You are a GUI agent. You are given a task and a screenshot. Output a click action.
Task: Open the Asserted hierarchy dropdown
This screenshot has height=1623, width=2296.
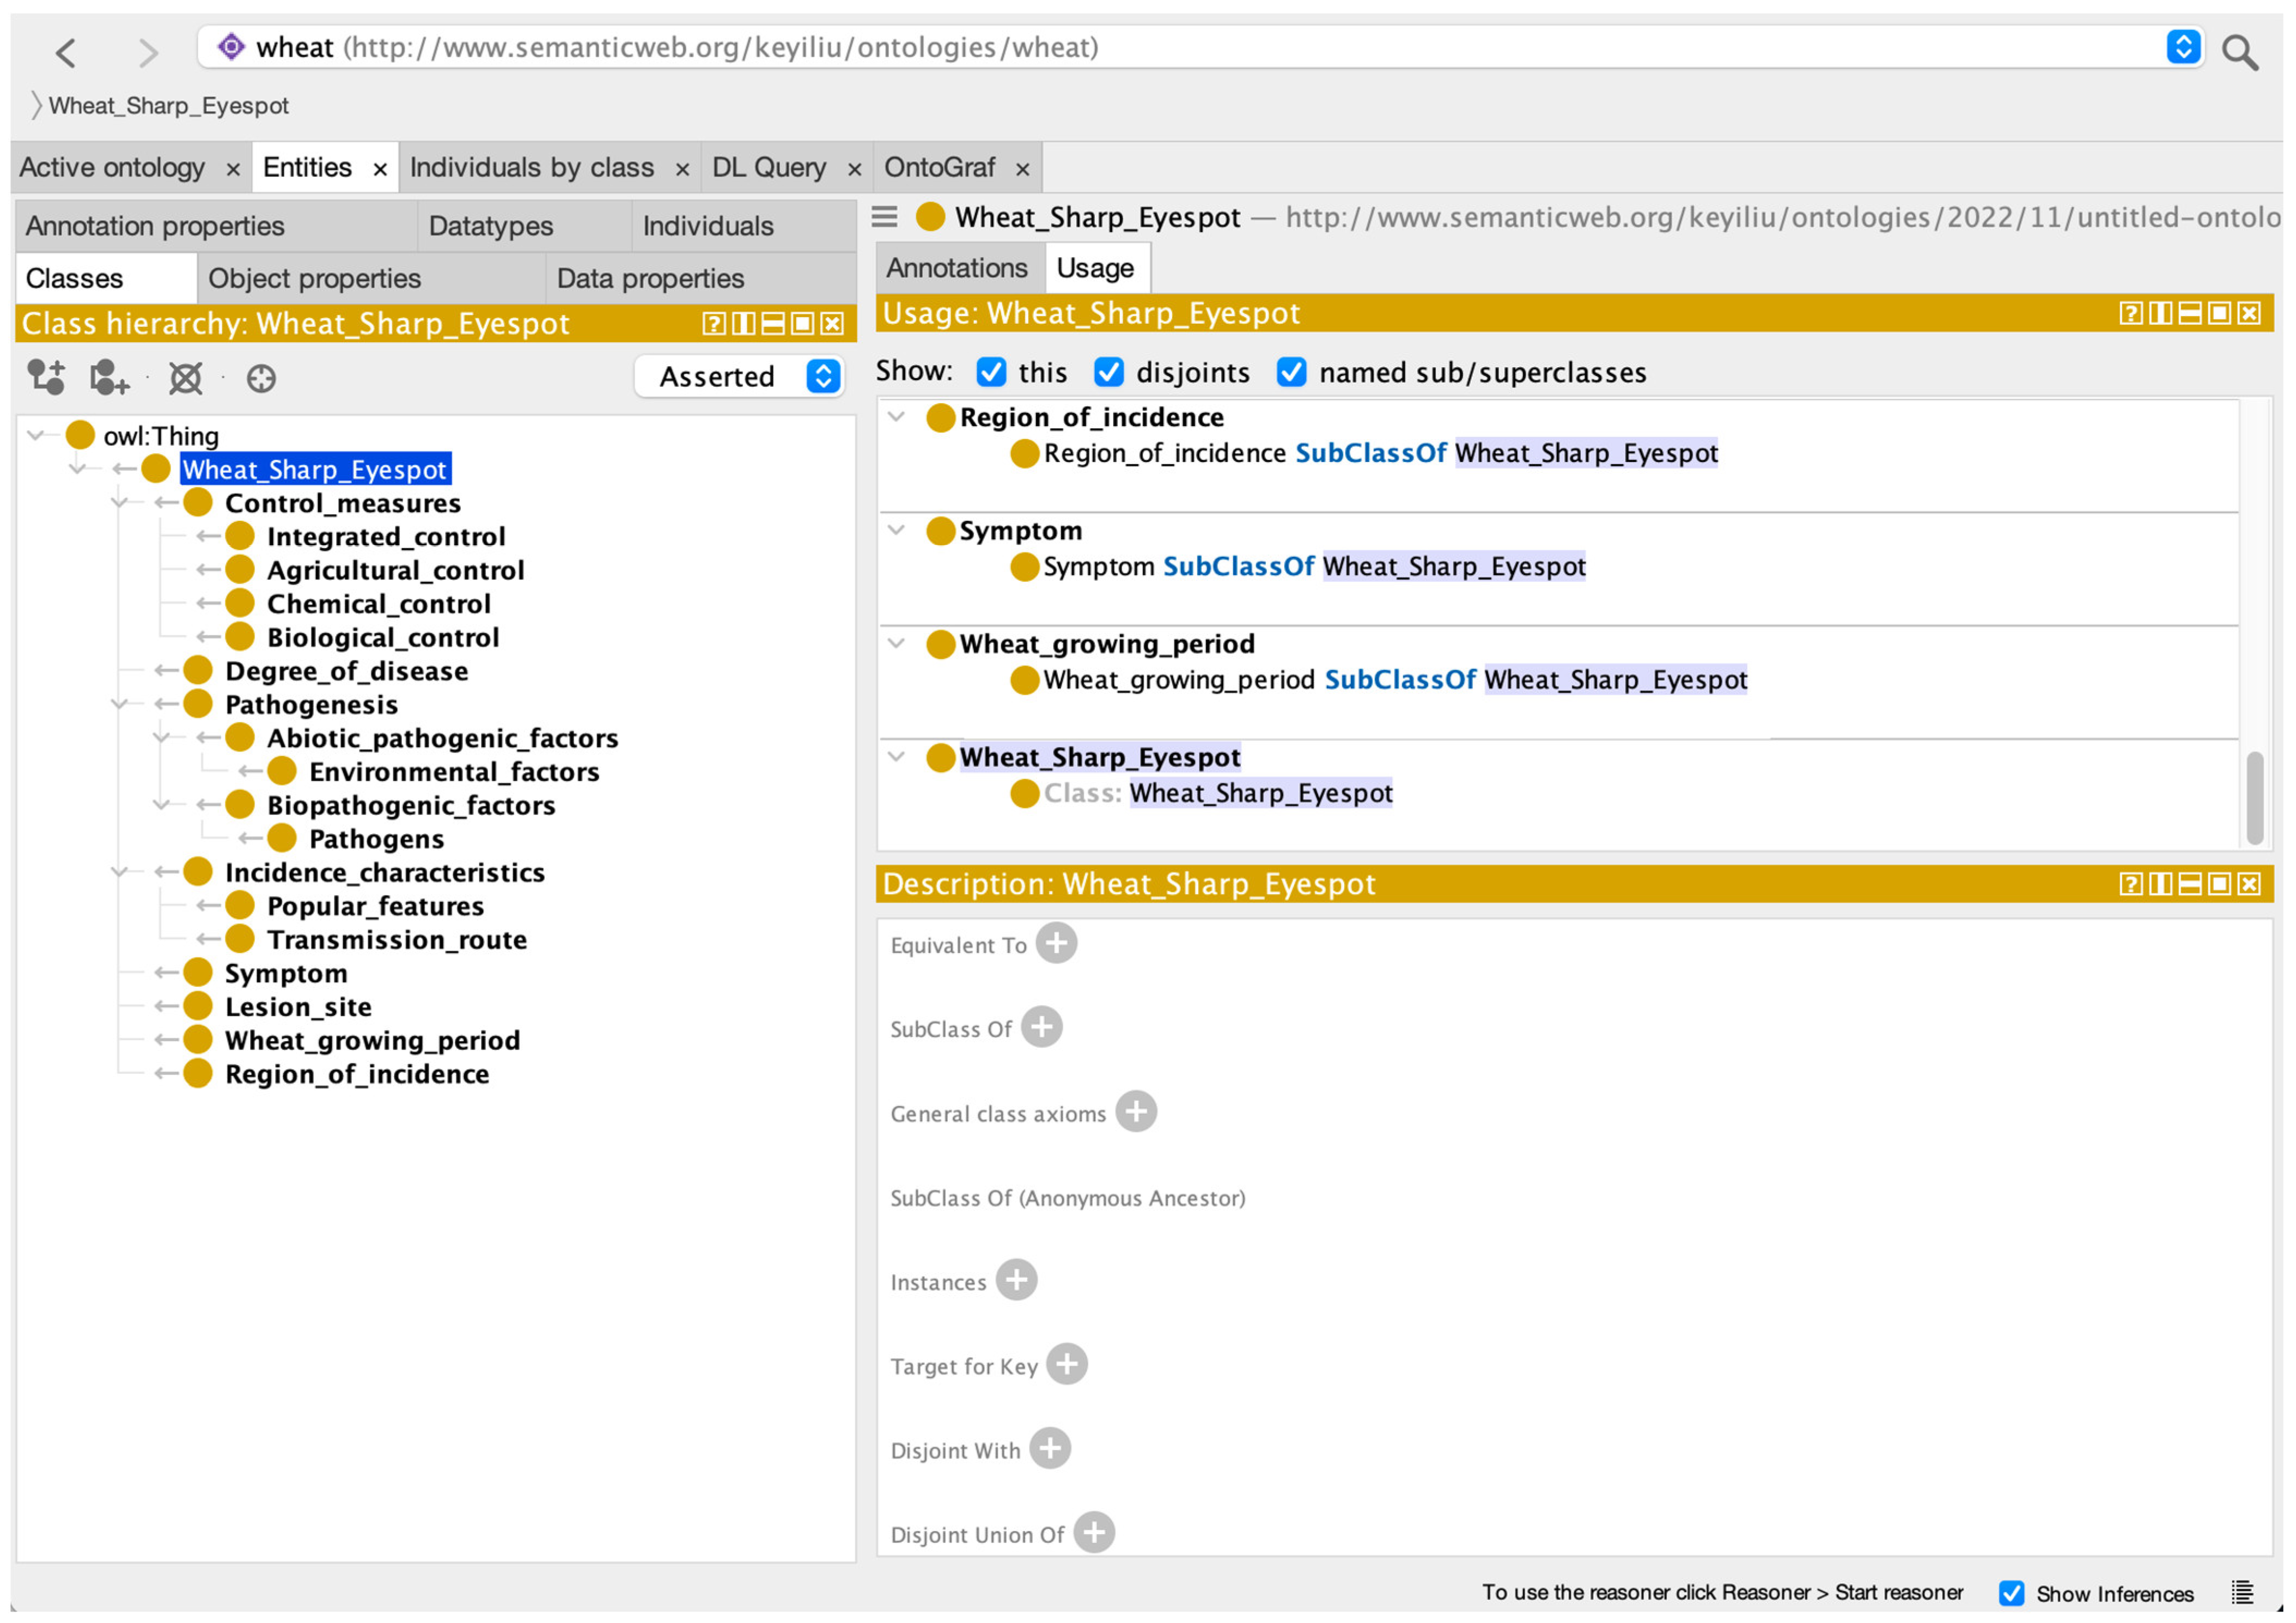click(740, 376)
